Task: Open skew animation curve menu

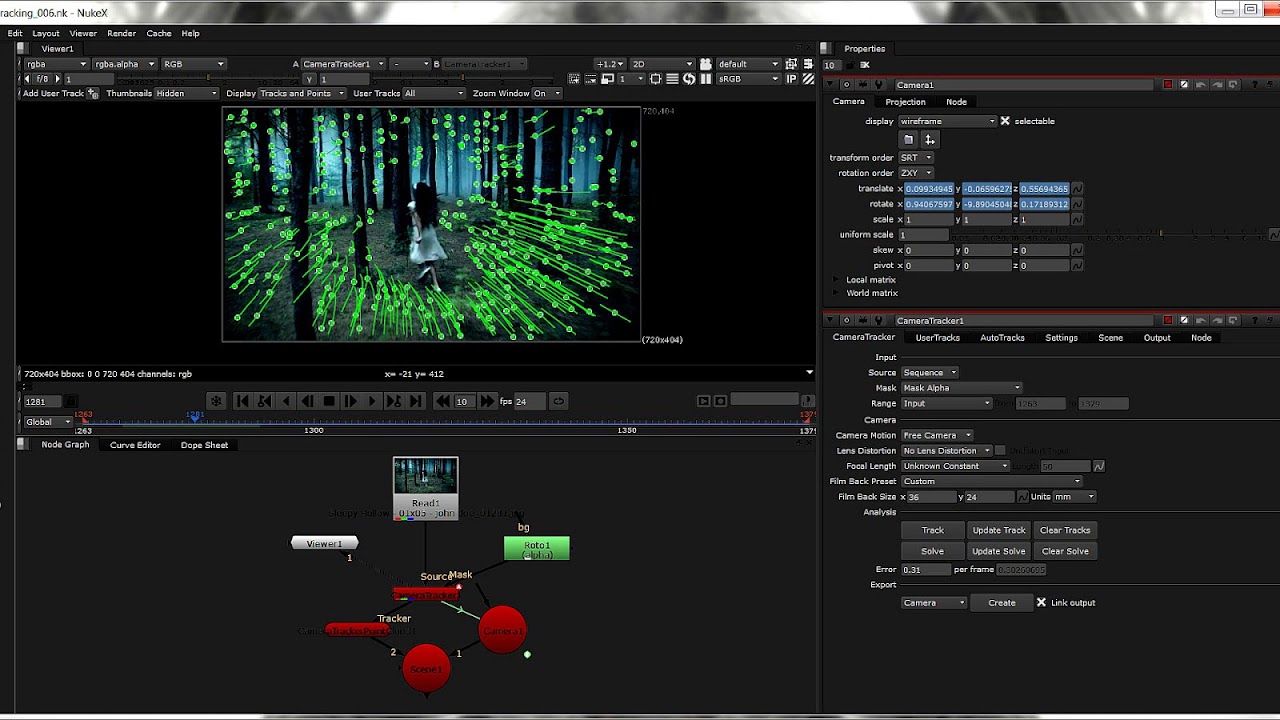Action: click(1077, 250)
